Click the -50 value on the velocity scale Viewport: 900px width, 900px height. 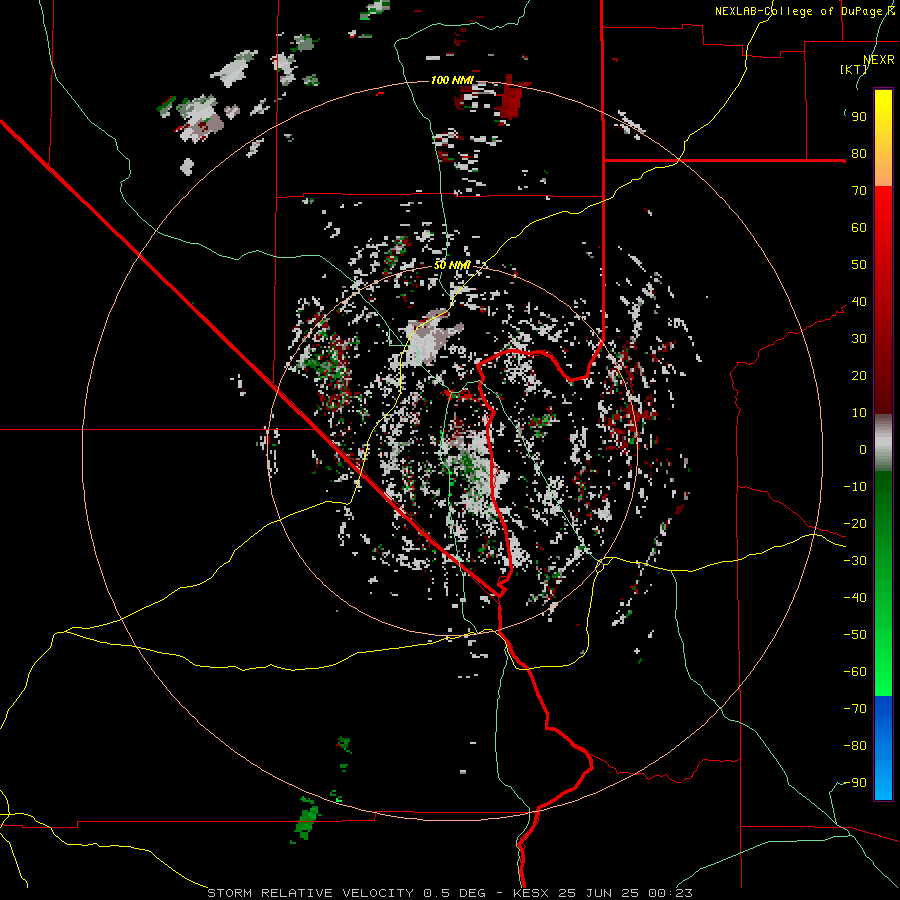click(x=855, y=635)
